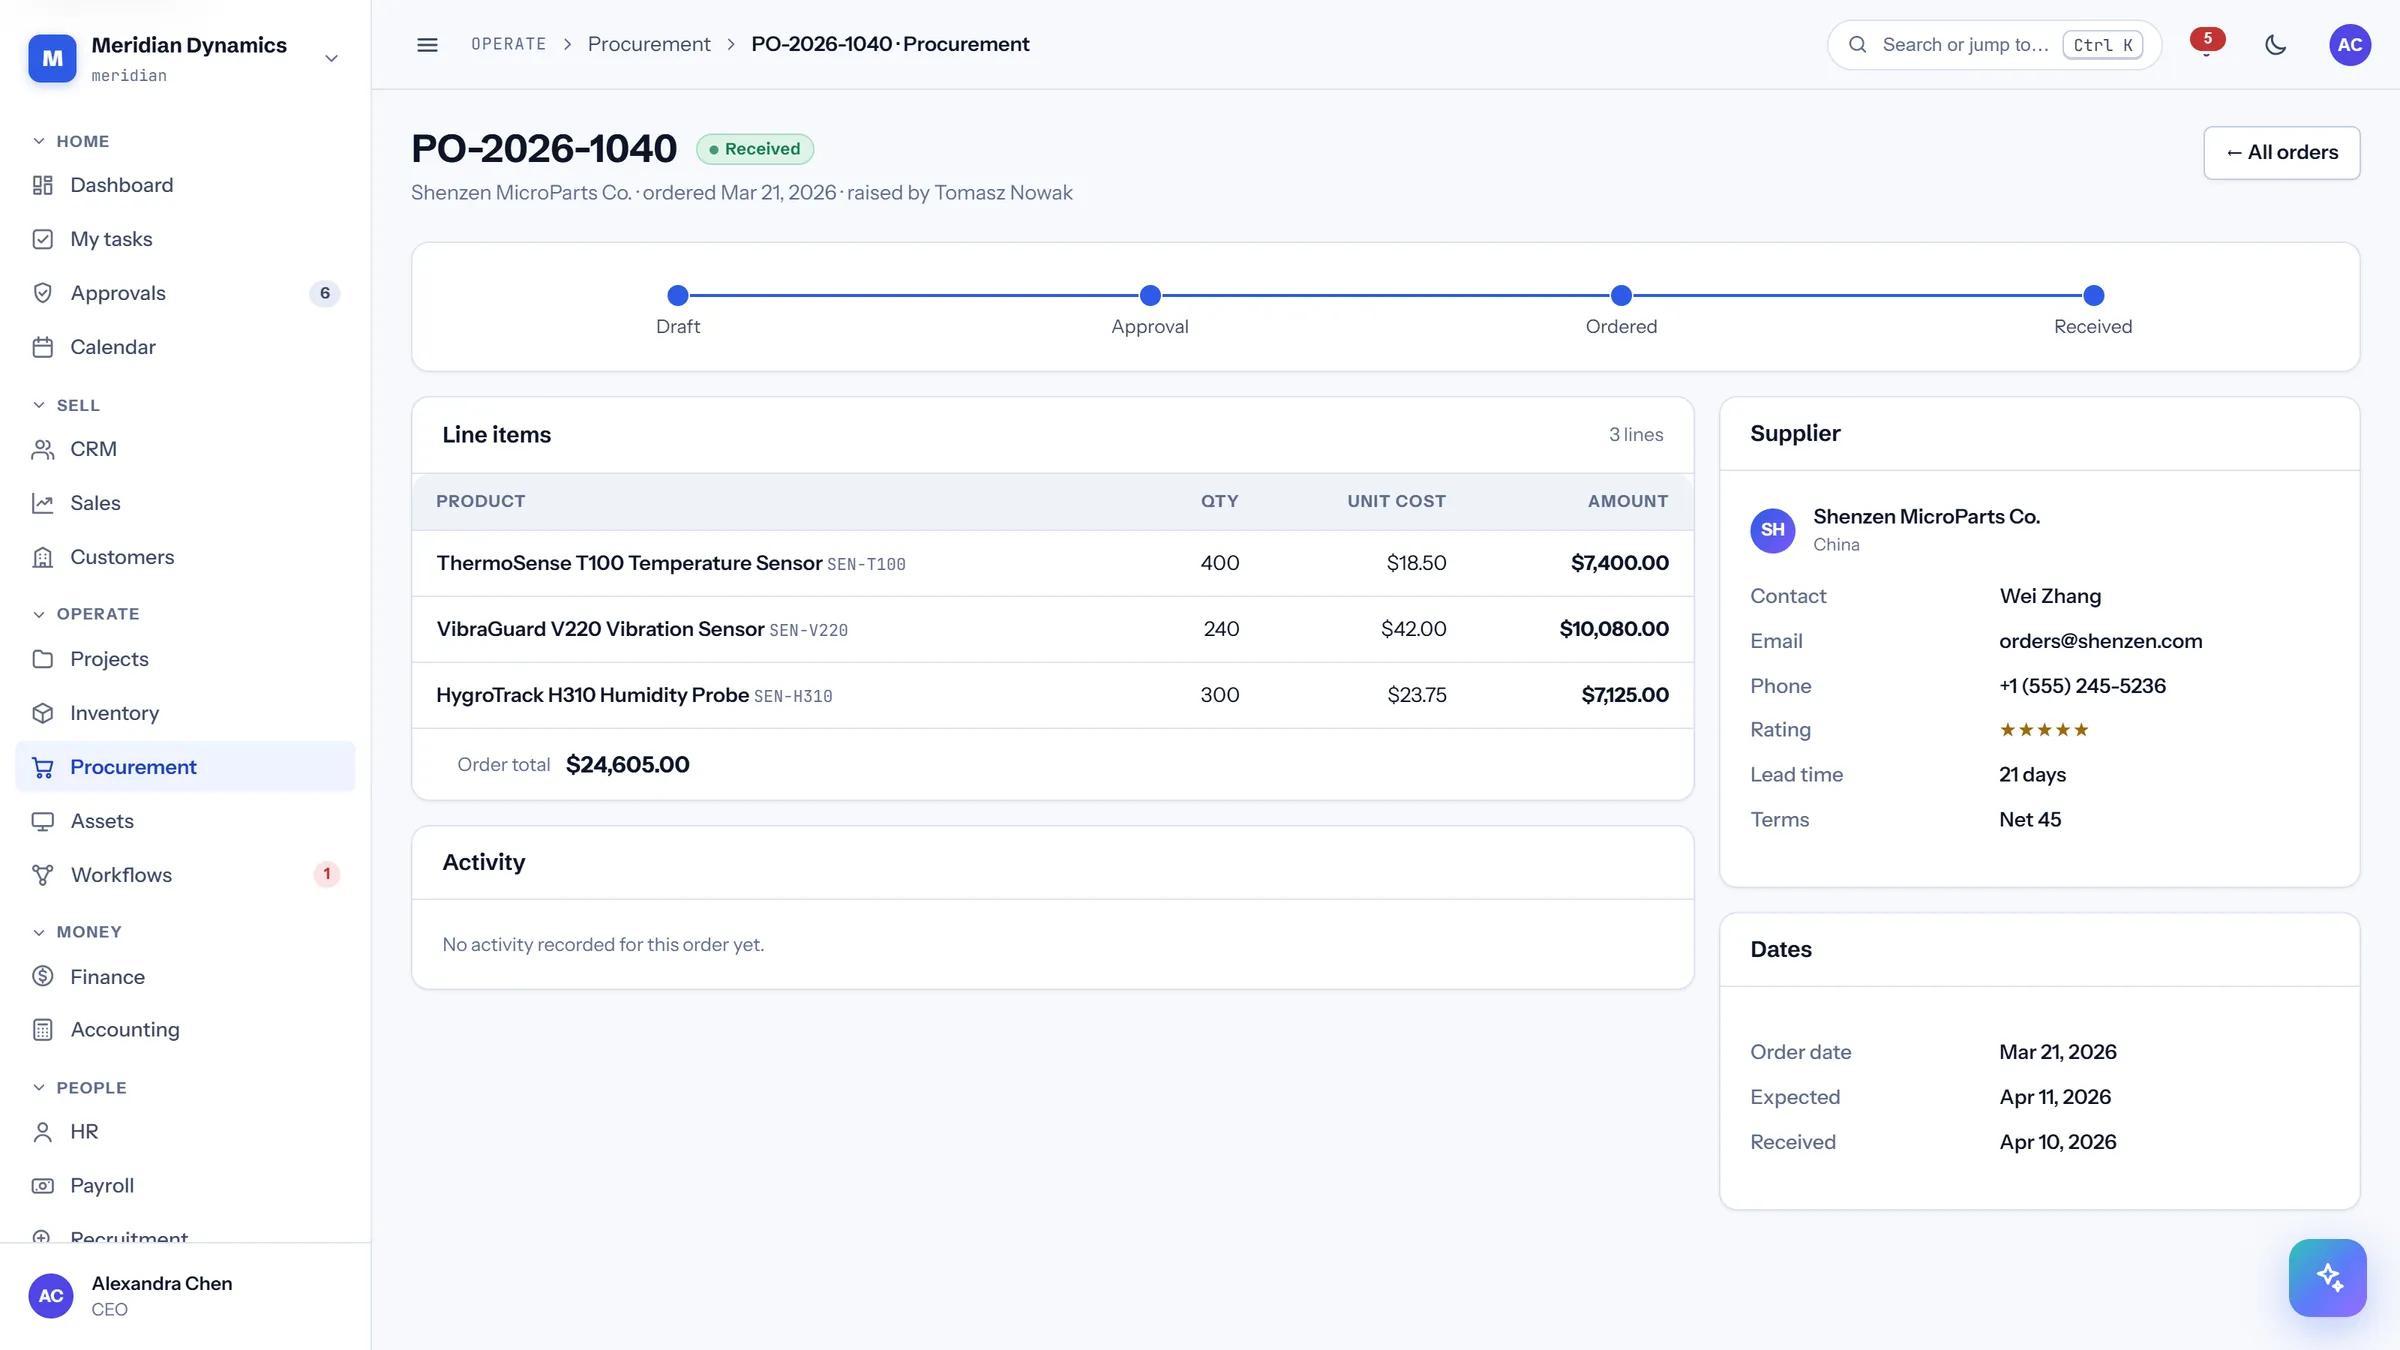
Task: Select HygroTrack H310 Humidity Probe row
Action: tap(1052, 695)
